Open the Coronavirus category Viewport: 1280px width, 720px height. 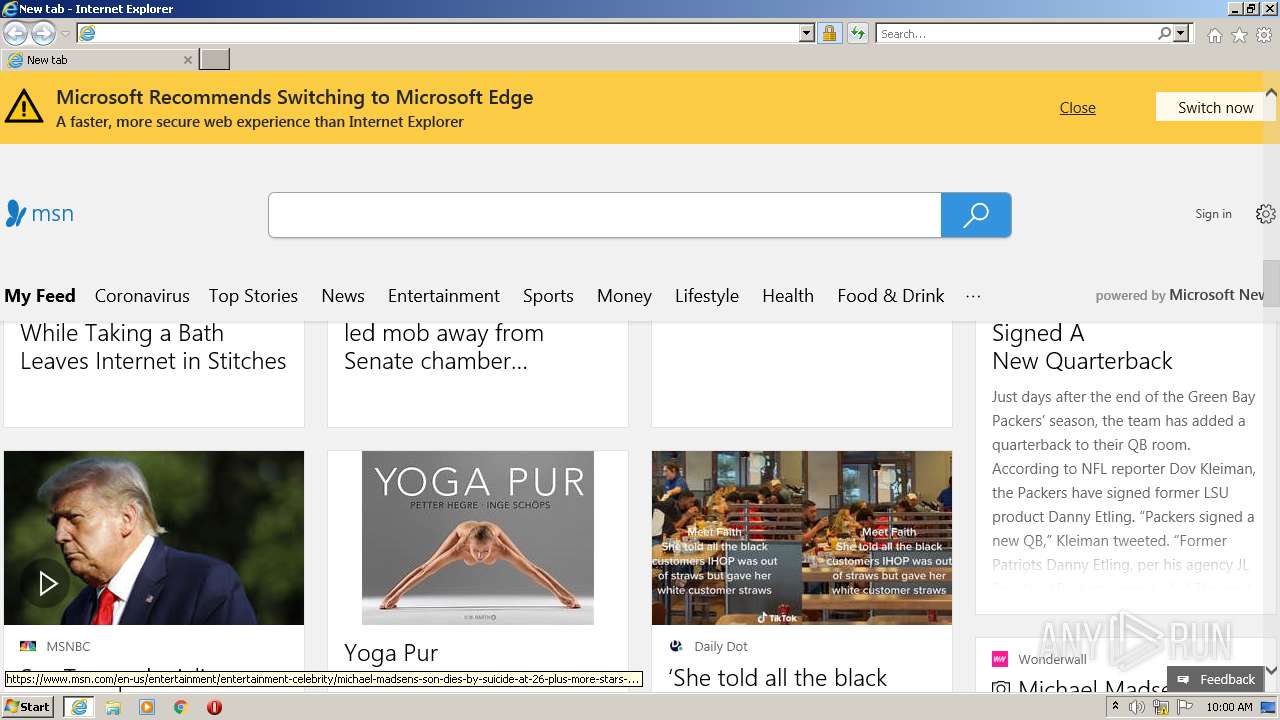coord(142,295)
